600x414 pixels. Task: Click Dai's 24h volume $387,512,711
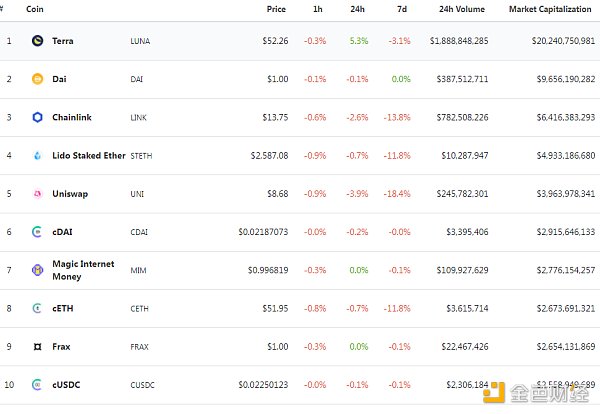pos(462,79)
